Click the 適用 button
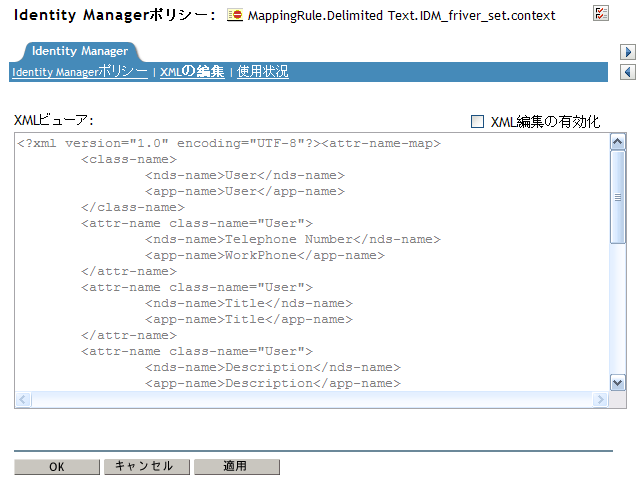The width and height of the screenshot is (640, 484). [x=237, y=467]
